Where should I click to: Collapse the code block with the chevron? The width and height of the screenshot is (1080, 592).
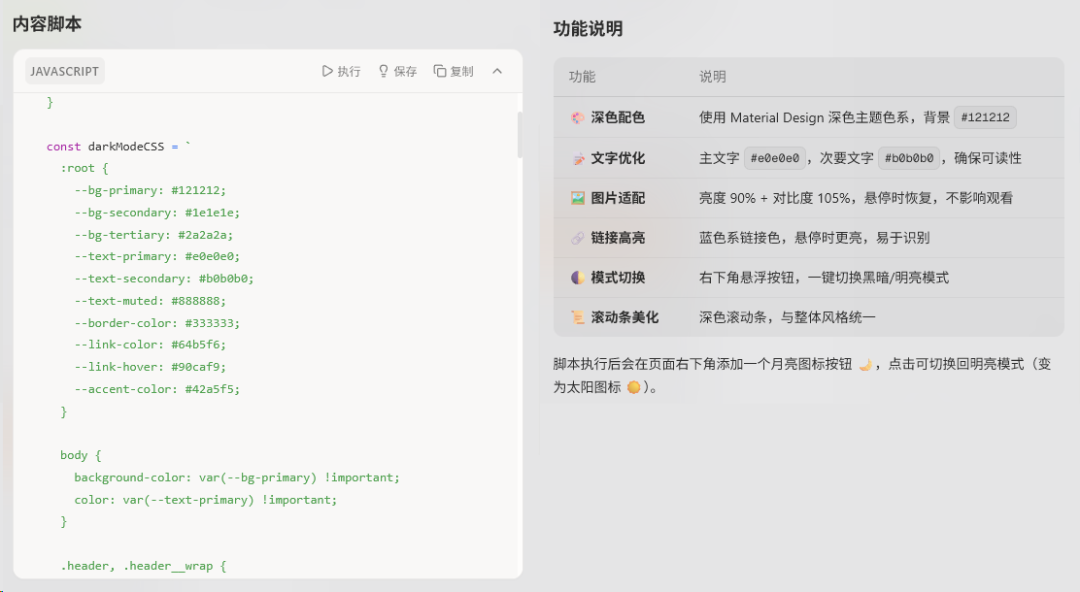(498, 71)
